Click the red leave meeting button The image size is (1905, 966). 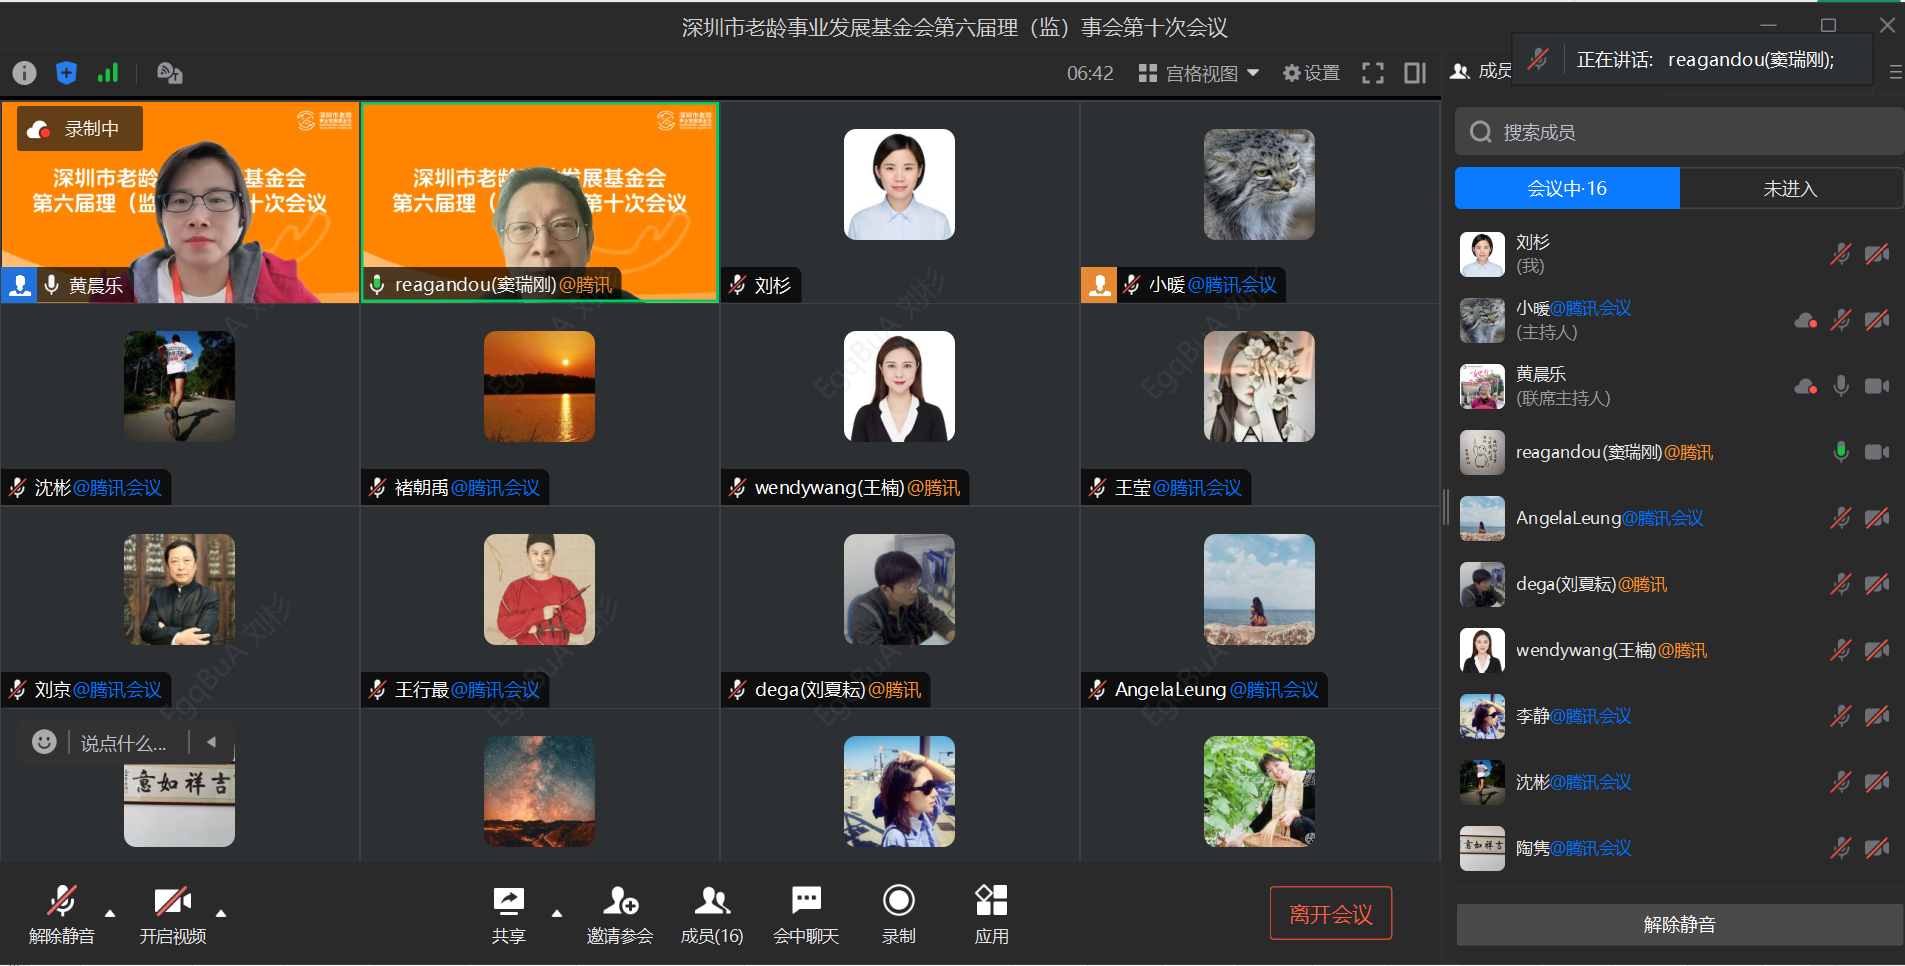click(1330, 913)
